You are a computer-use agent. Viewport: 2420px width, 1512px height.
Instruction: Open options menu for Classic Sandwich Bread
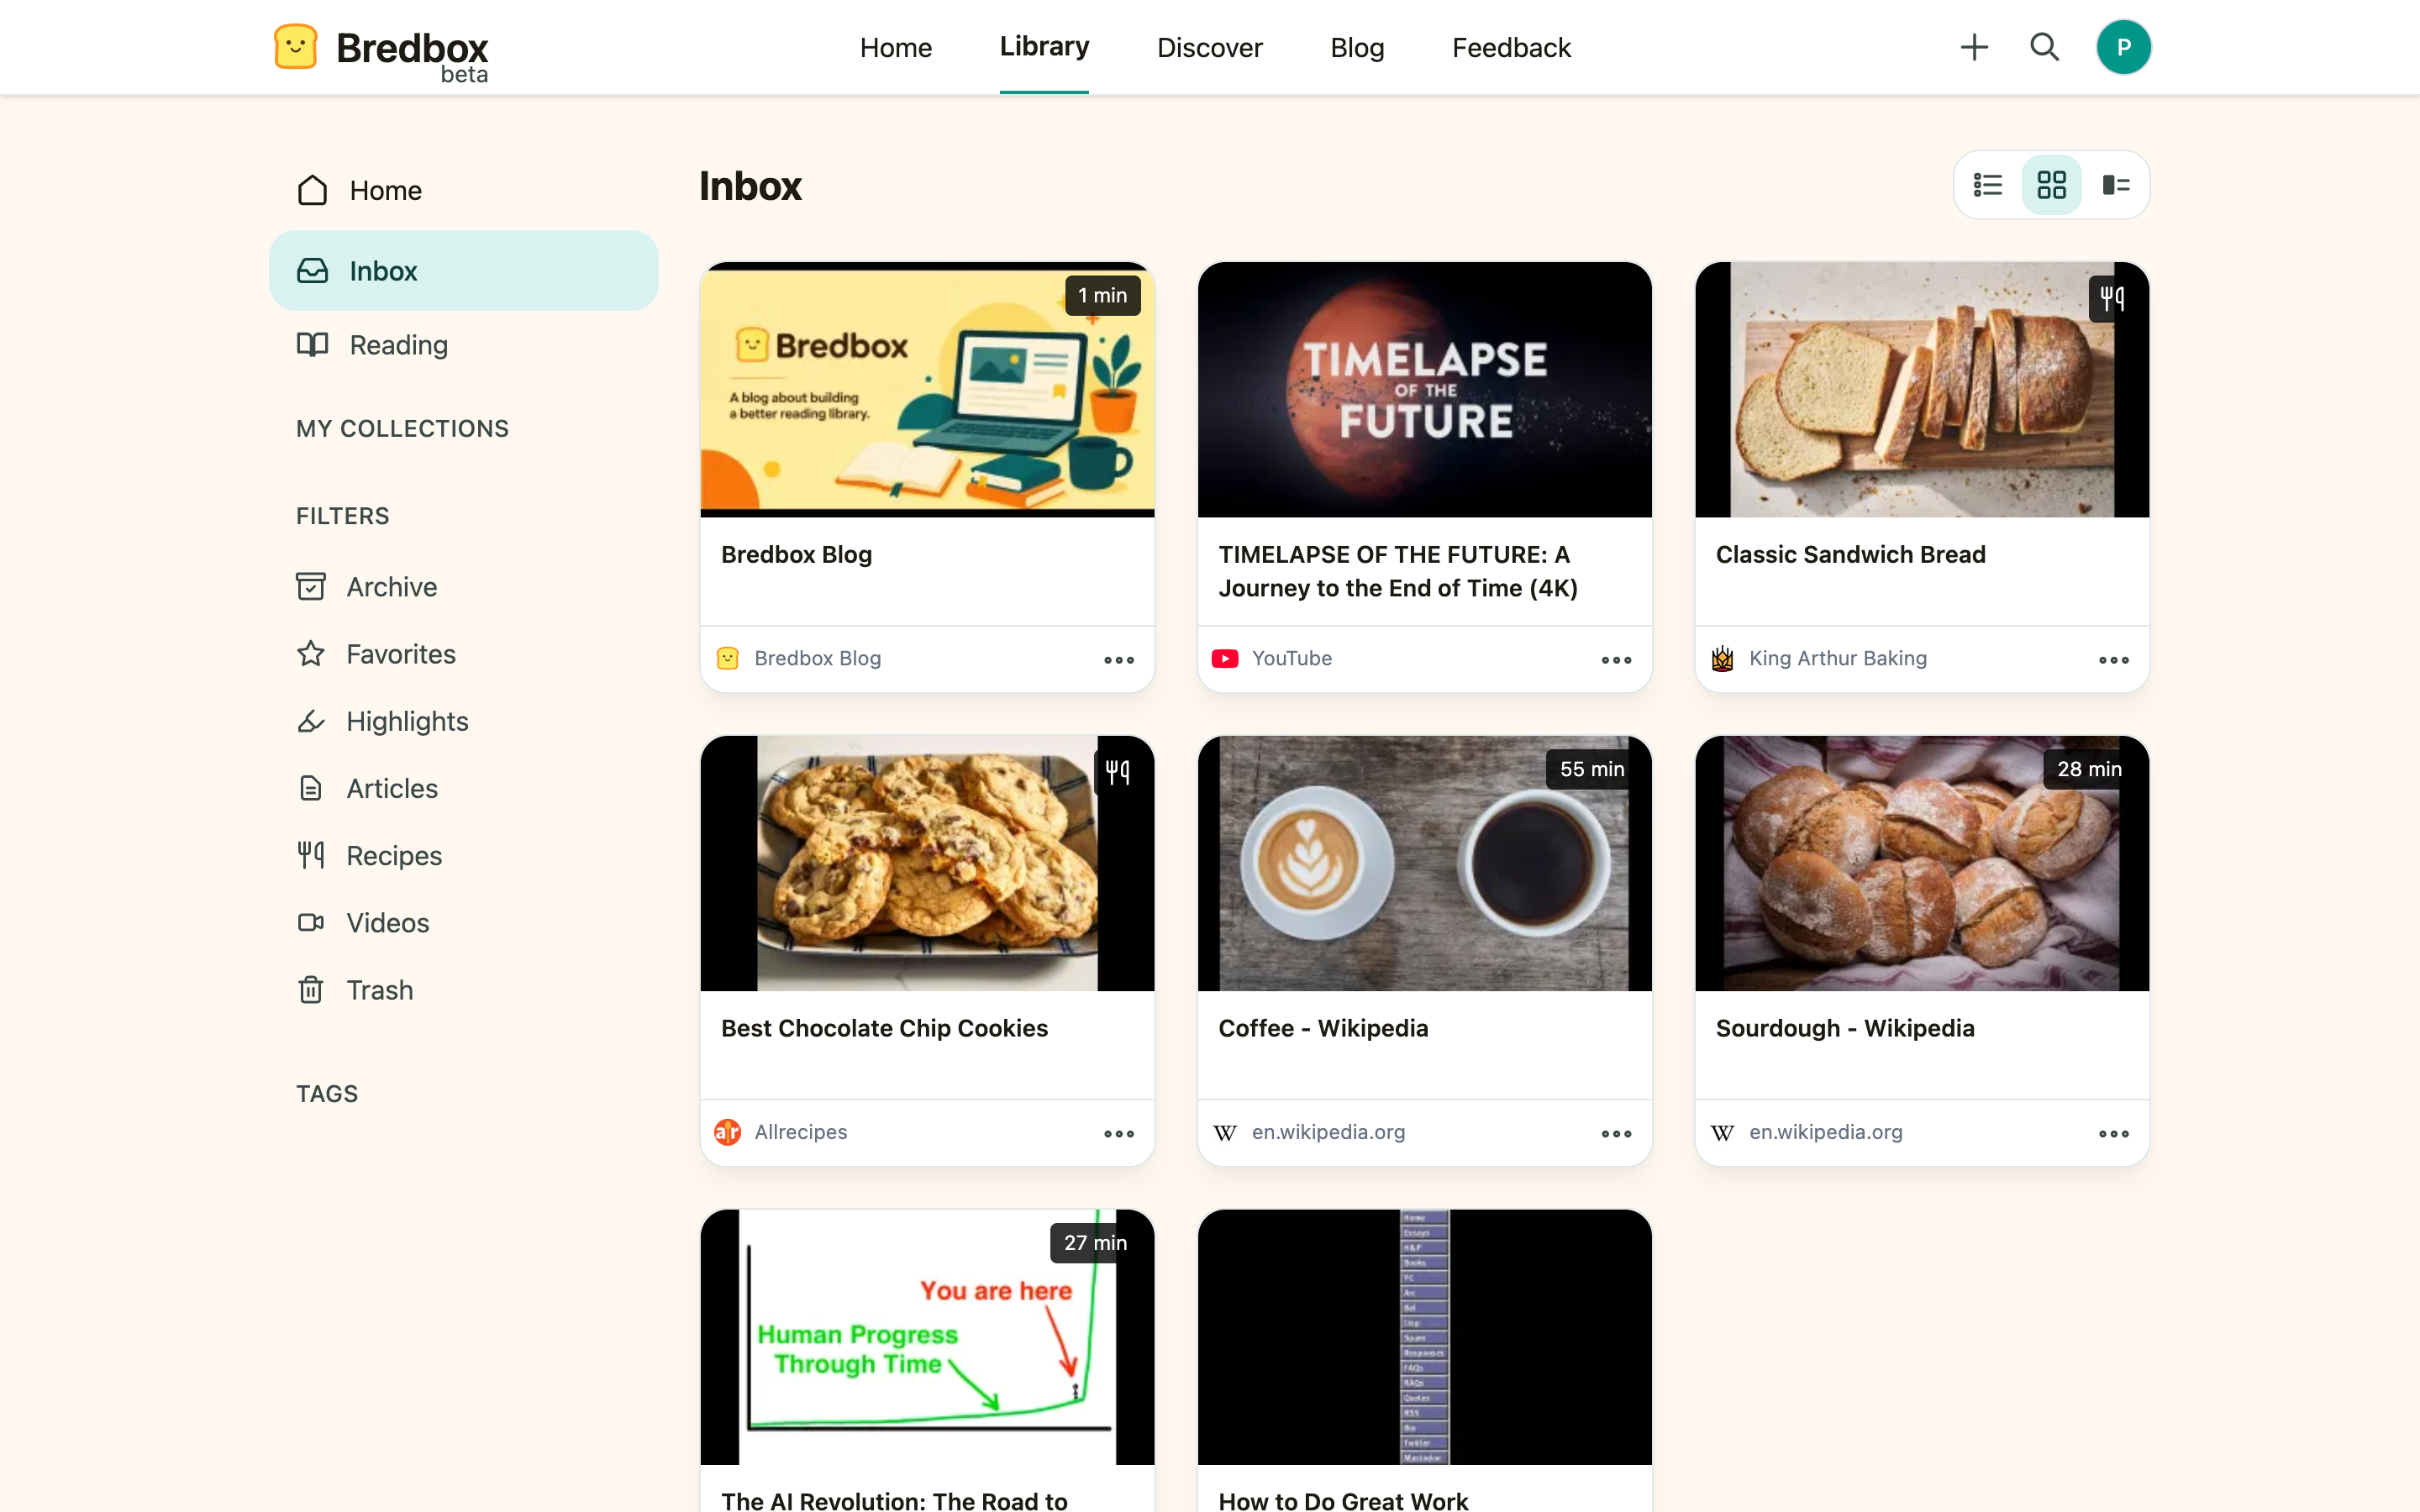coord(2113,659)
